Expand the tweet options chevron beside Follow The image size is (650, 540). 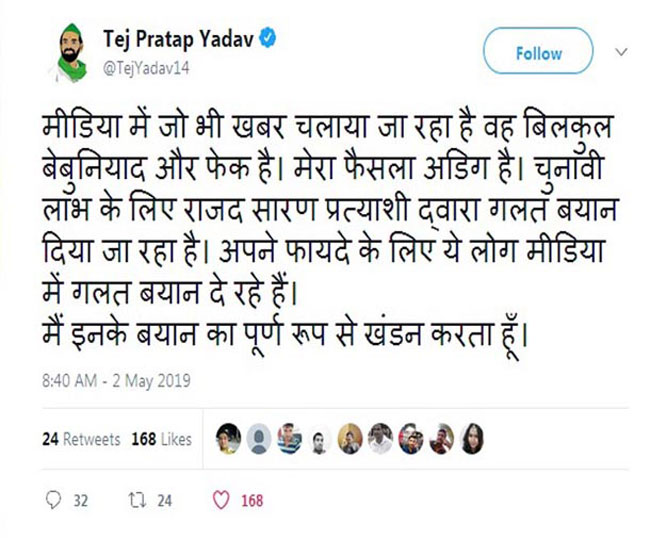pos(622,52)
